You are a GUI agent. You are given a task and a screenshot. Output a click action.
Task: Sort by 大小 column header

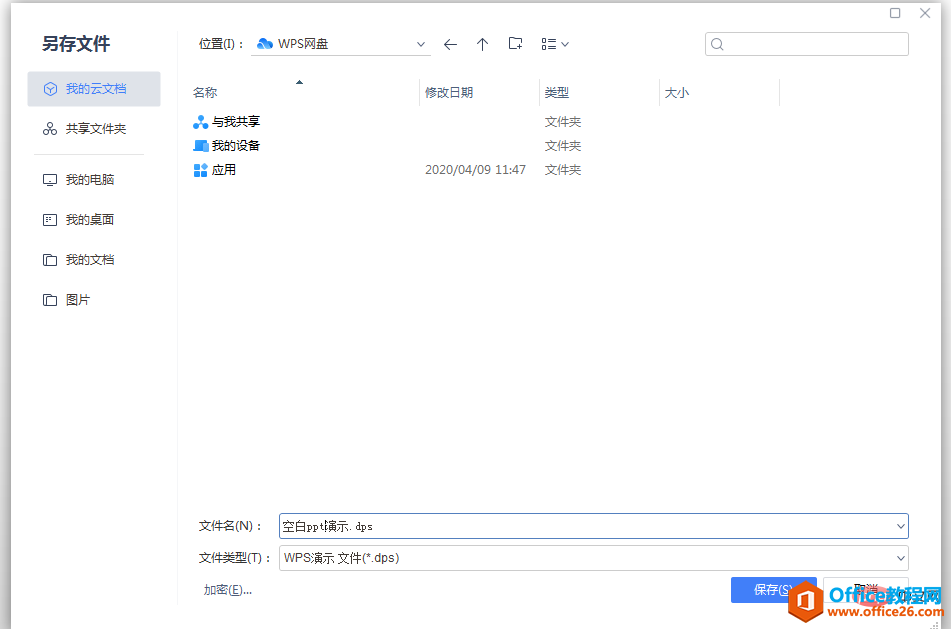[x=677, y=93]
